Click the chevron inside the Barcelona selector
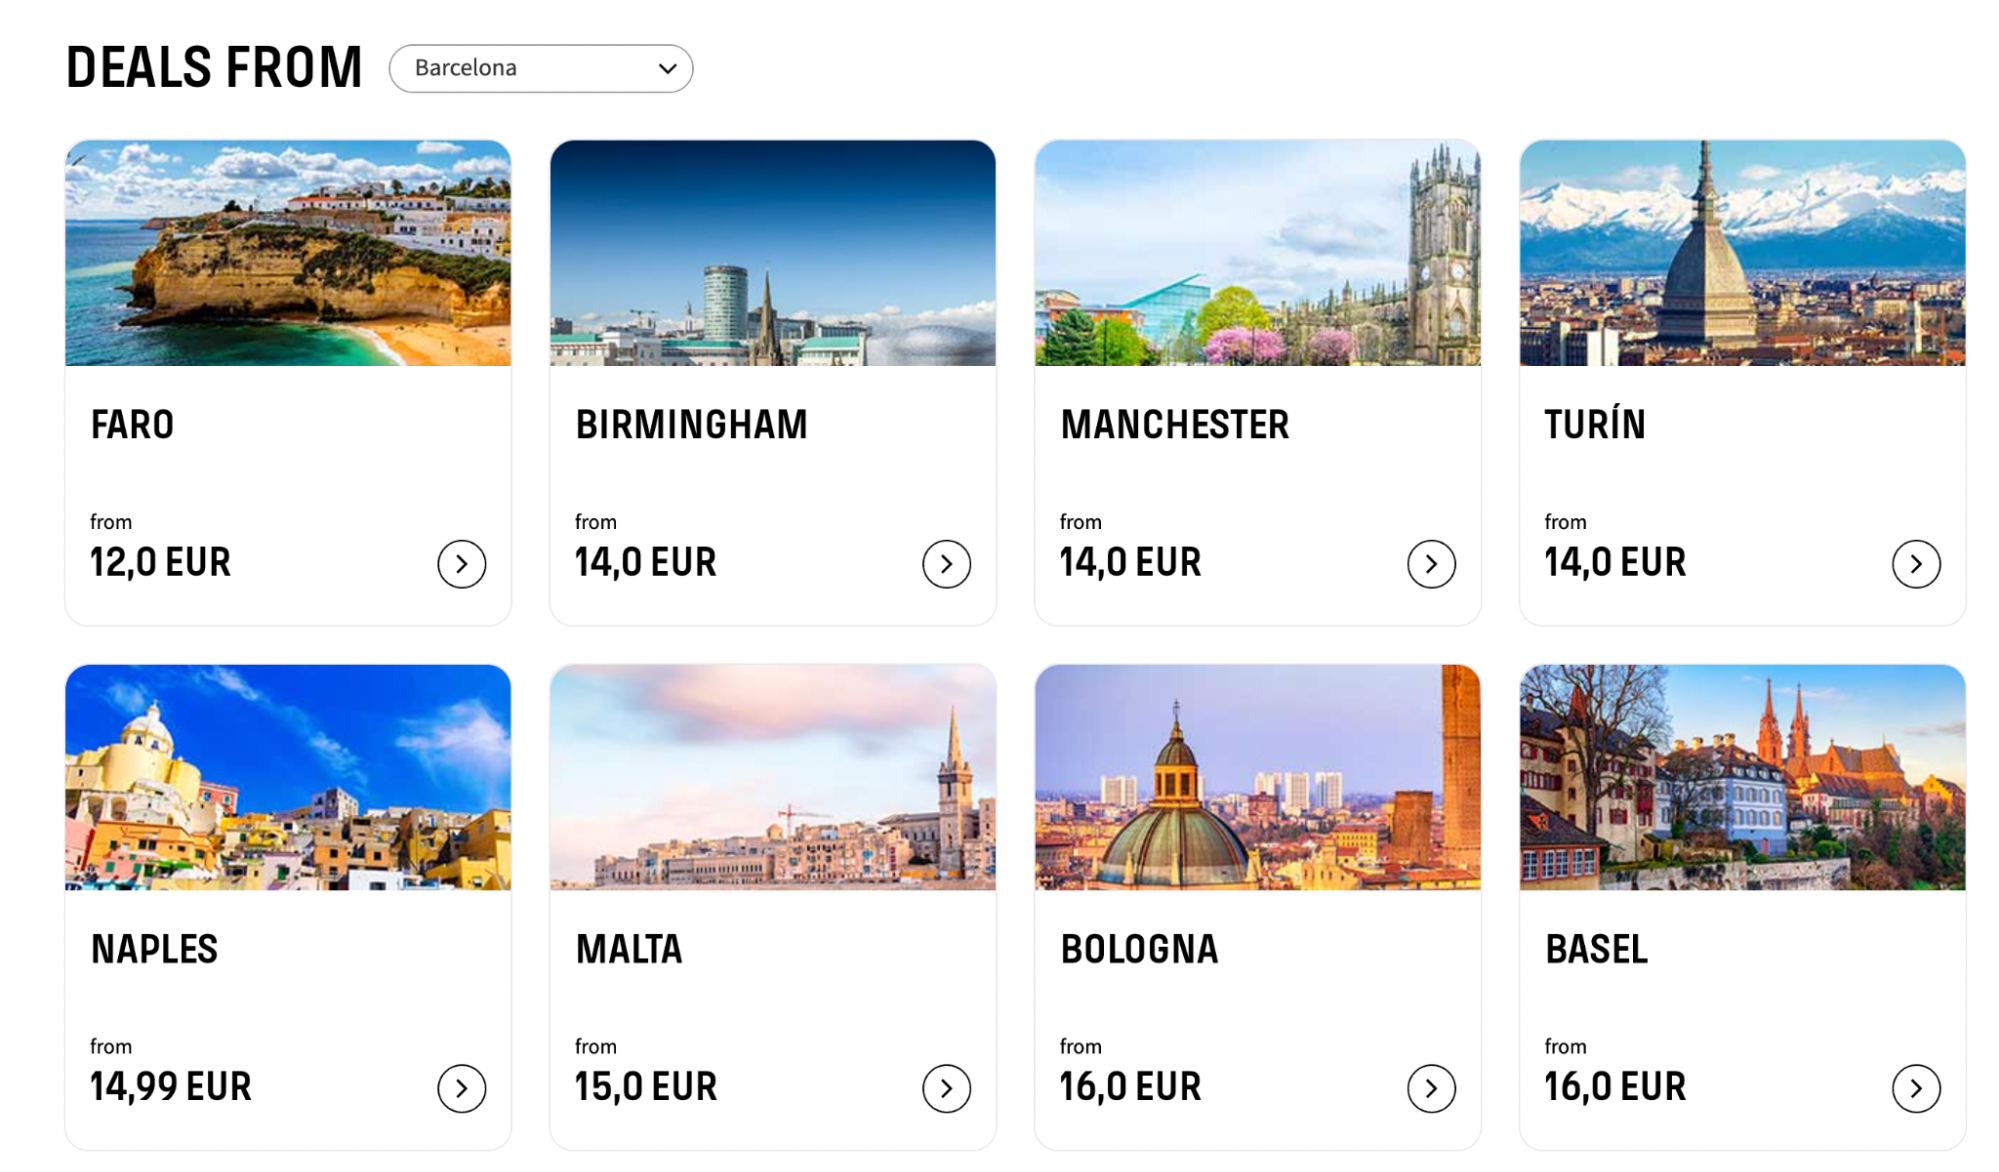The height and width of the screenshot is (1172, 1999). 666,68
